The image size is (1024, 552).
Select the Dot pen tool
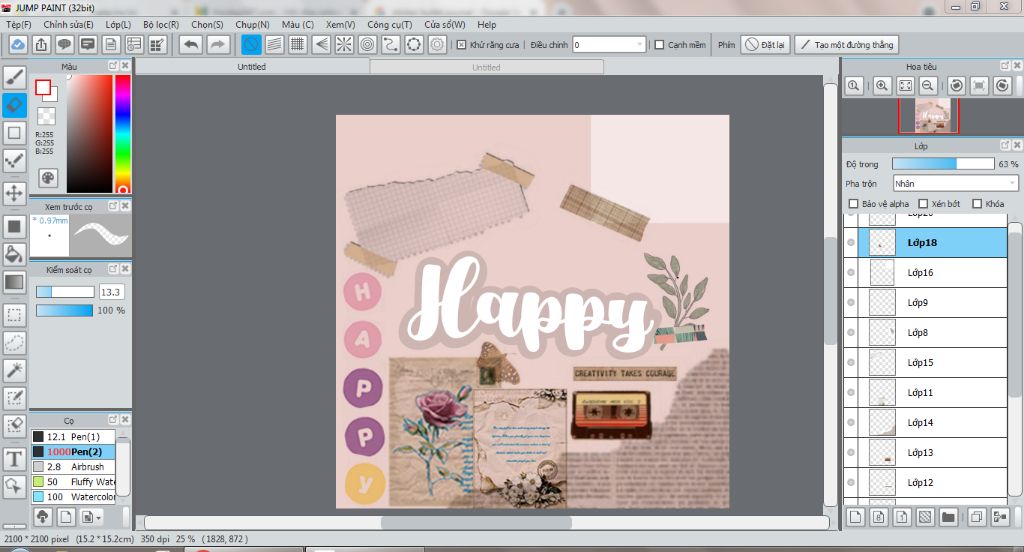coord(14,160)
